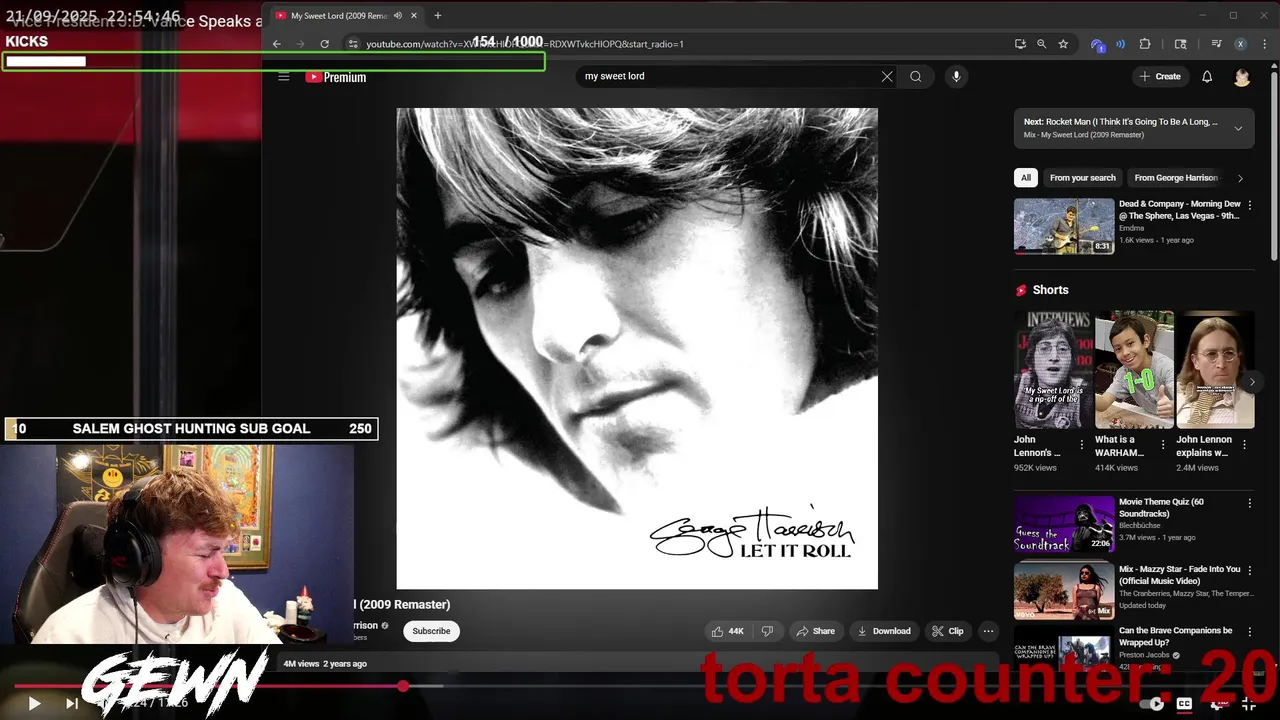Screen dimensions: 1280x720
Task: Open options for WARHAMMER short
Action: pos(1162,445)
